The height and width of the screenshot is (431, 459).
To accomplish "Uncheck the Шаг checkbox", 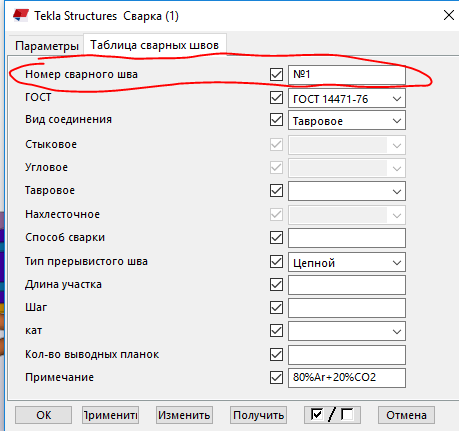I will click(x=276, y=307).
